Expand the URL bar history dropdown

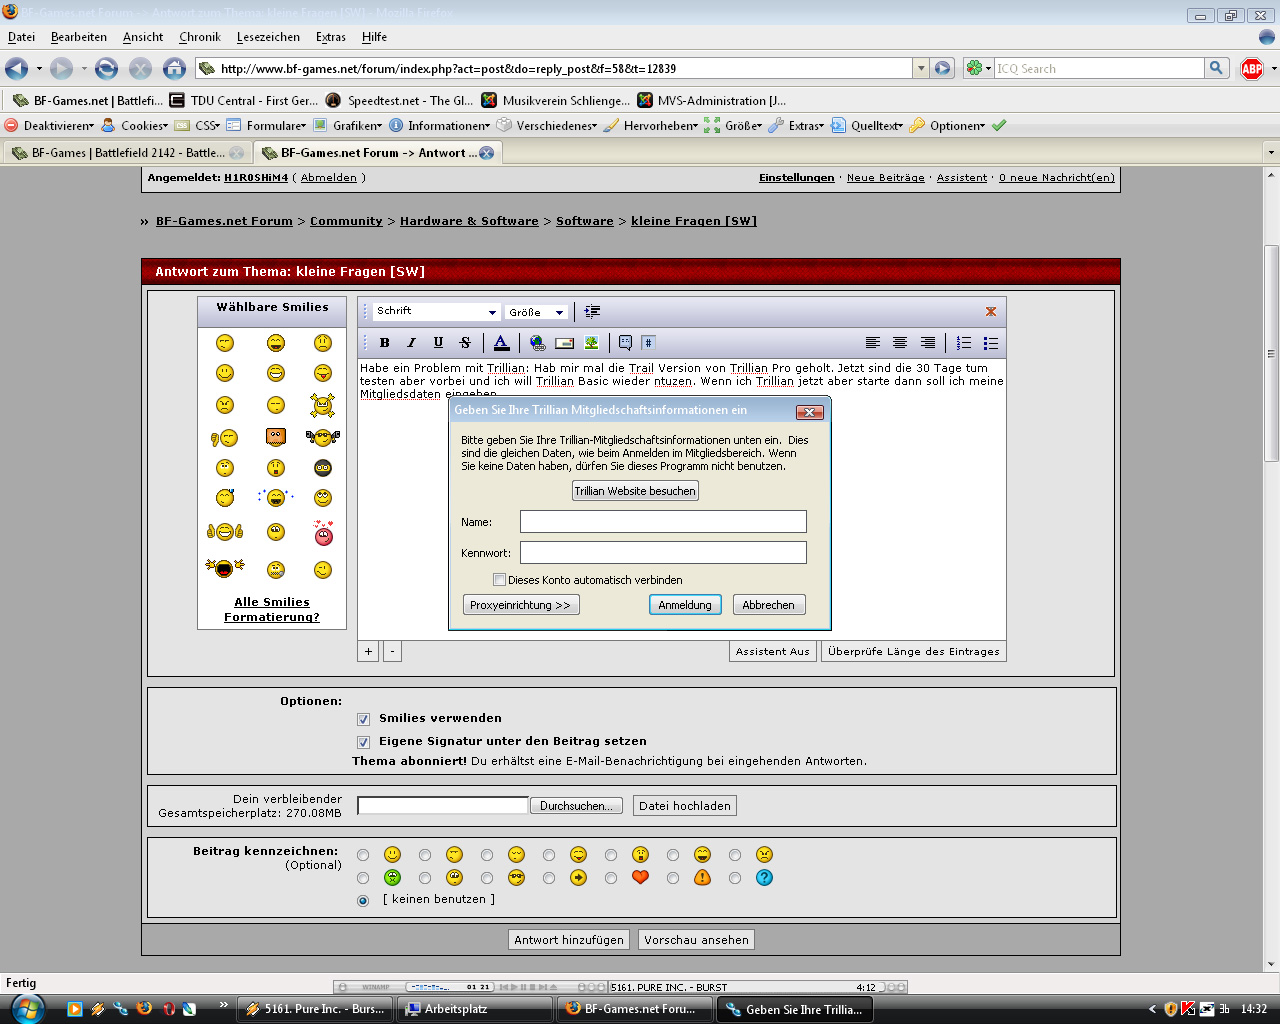pyautogui.click(x=921, y=68)
